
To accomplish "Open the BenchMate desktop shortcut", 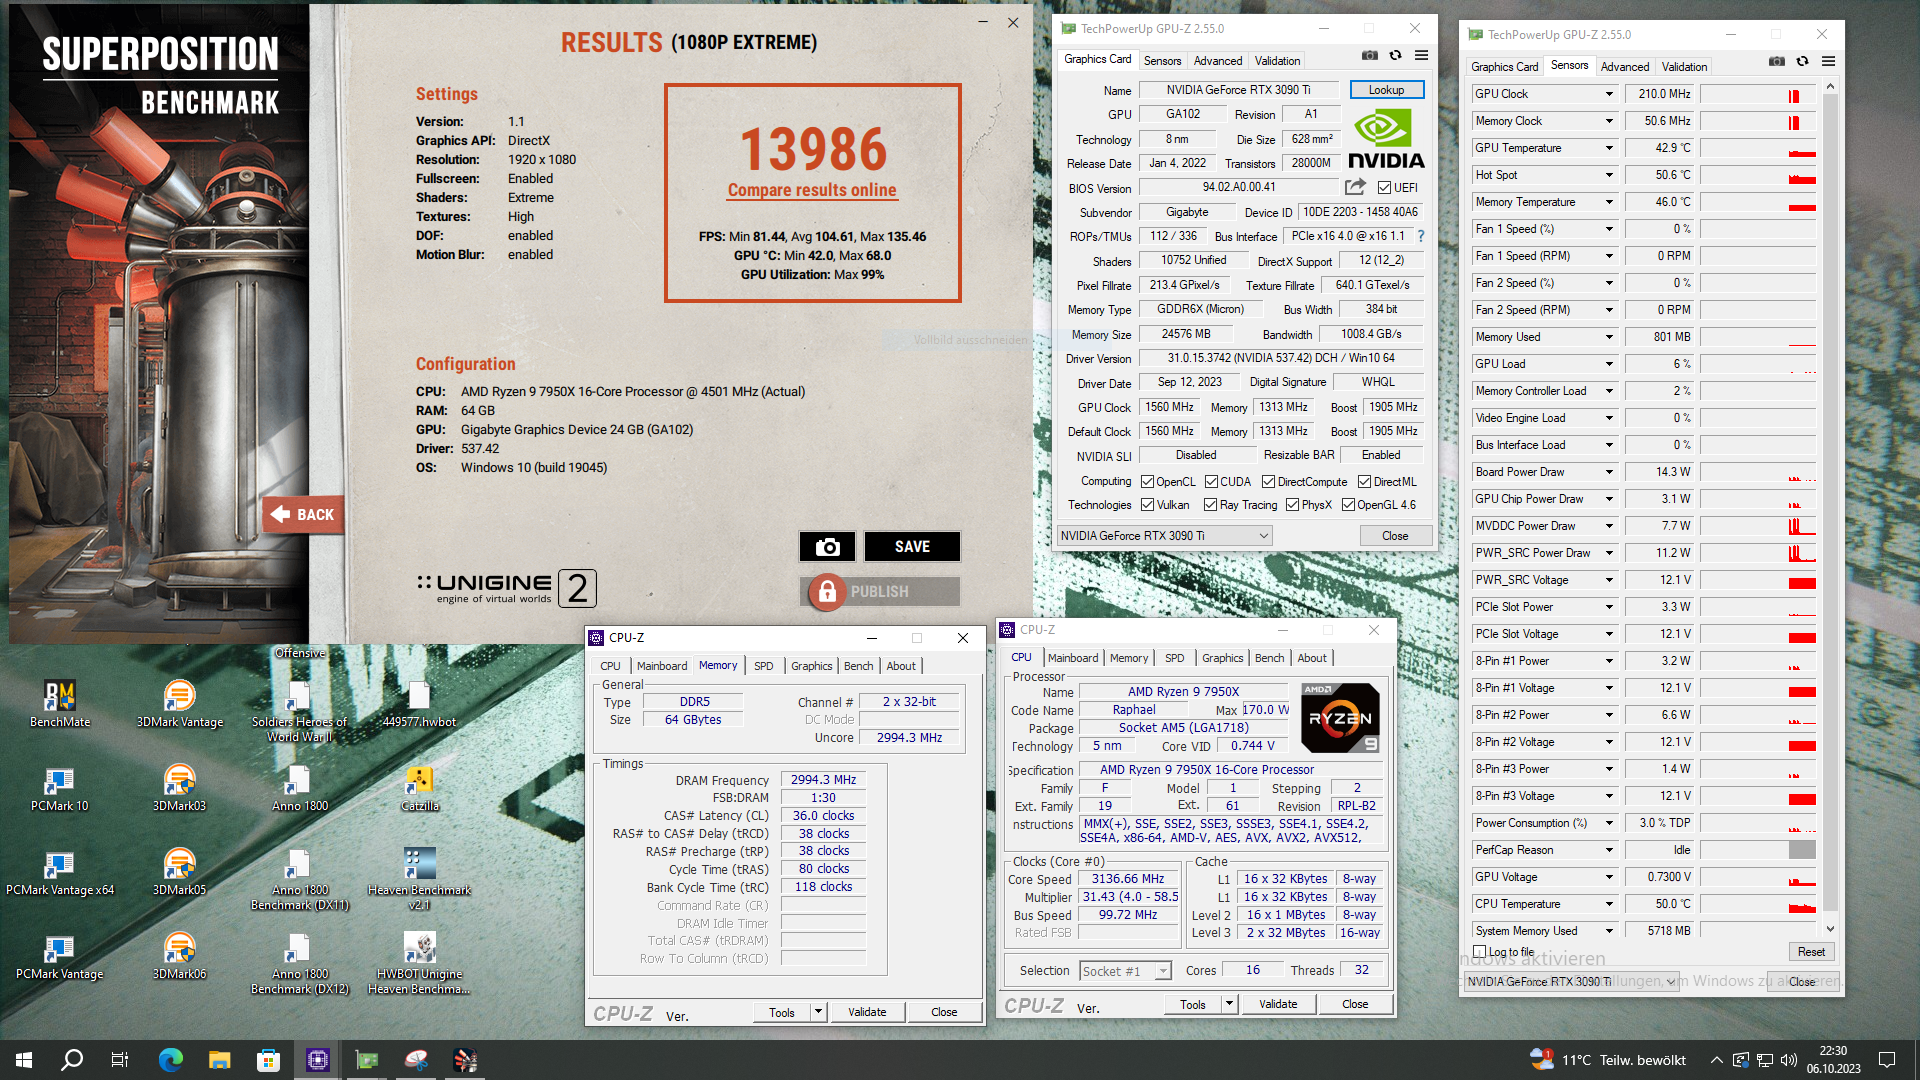I will [60, 703].
